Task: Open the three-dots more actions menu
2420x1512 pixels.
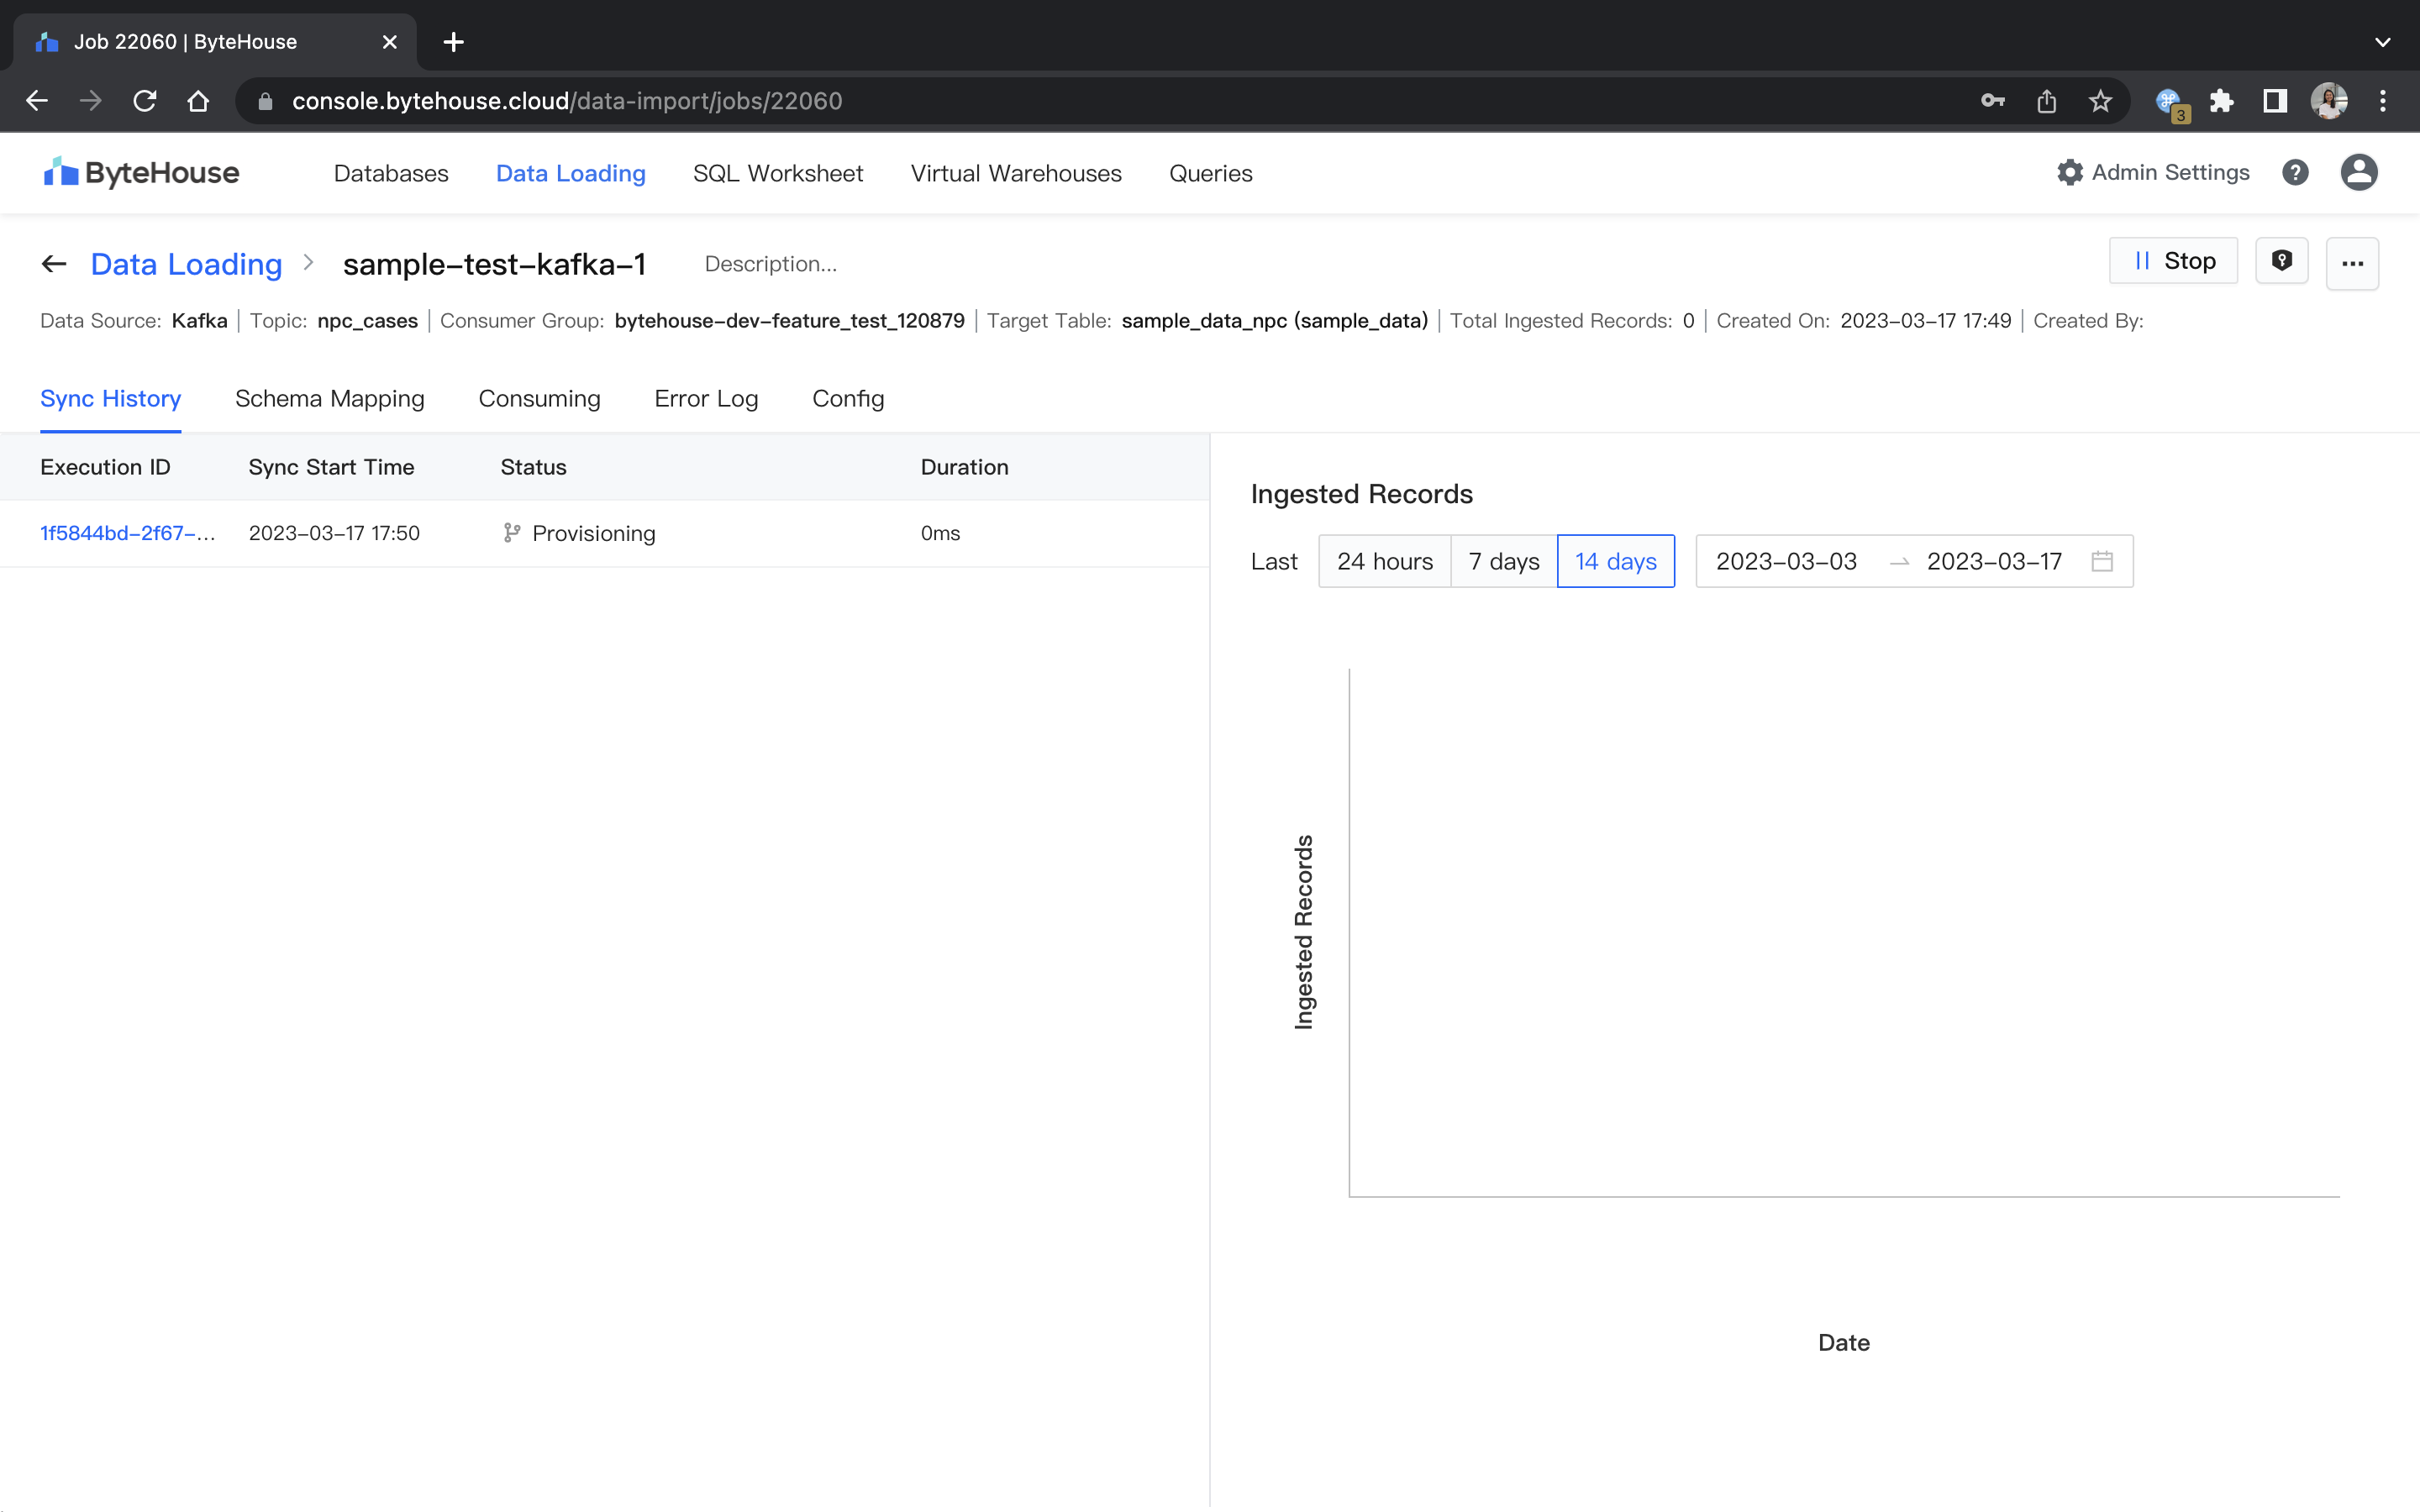Action: (x=2352, y=263)
